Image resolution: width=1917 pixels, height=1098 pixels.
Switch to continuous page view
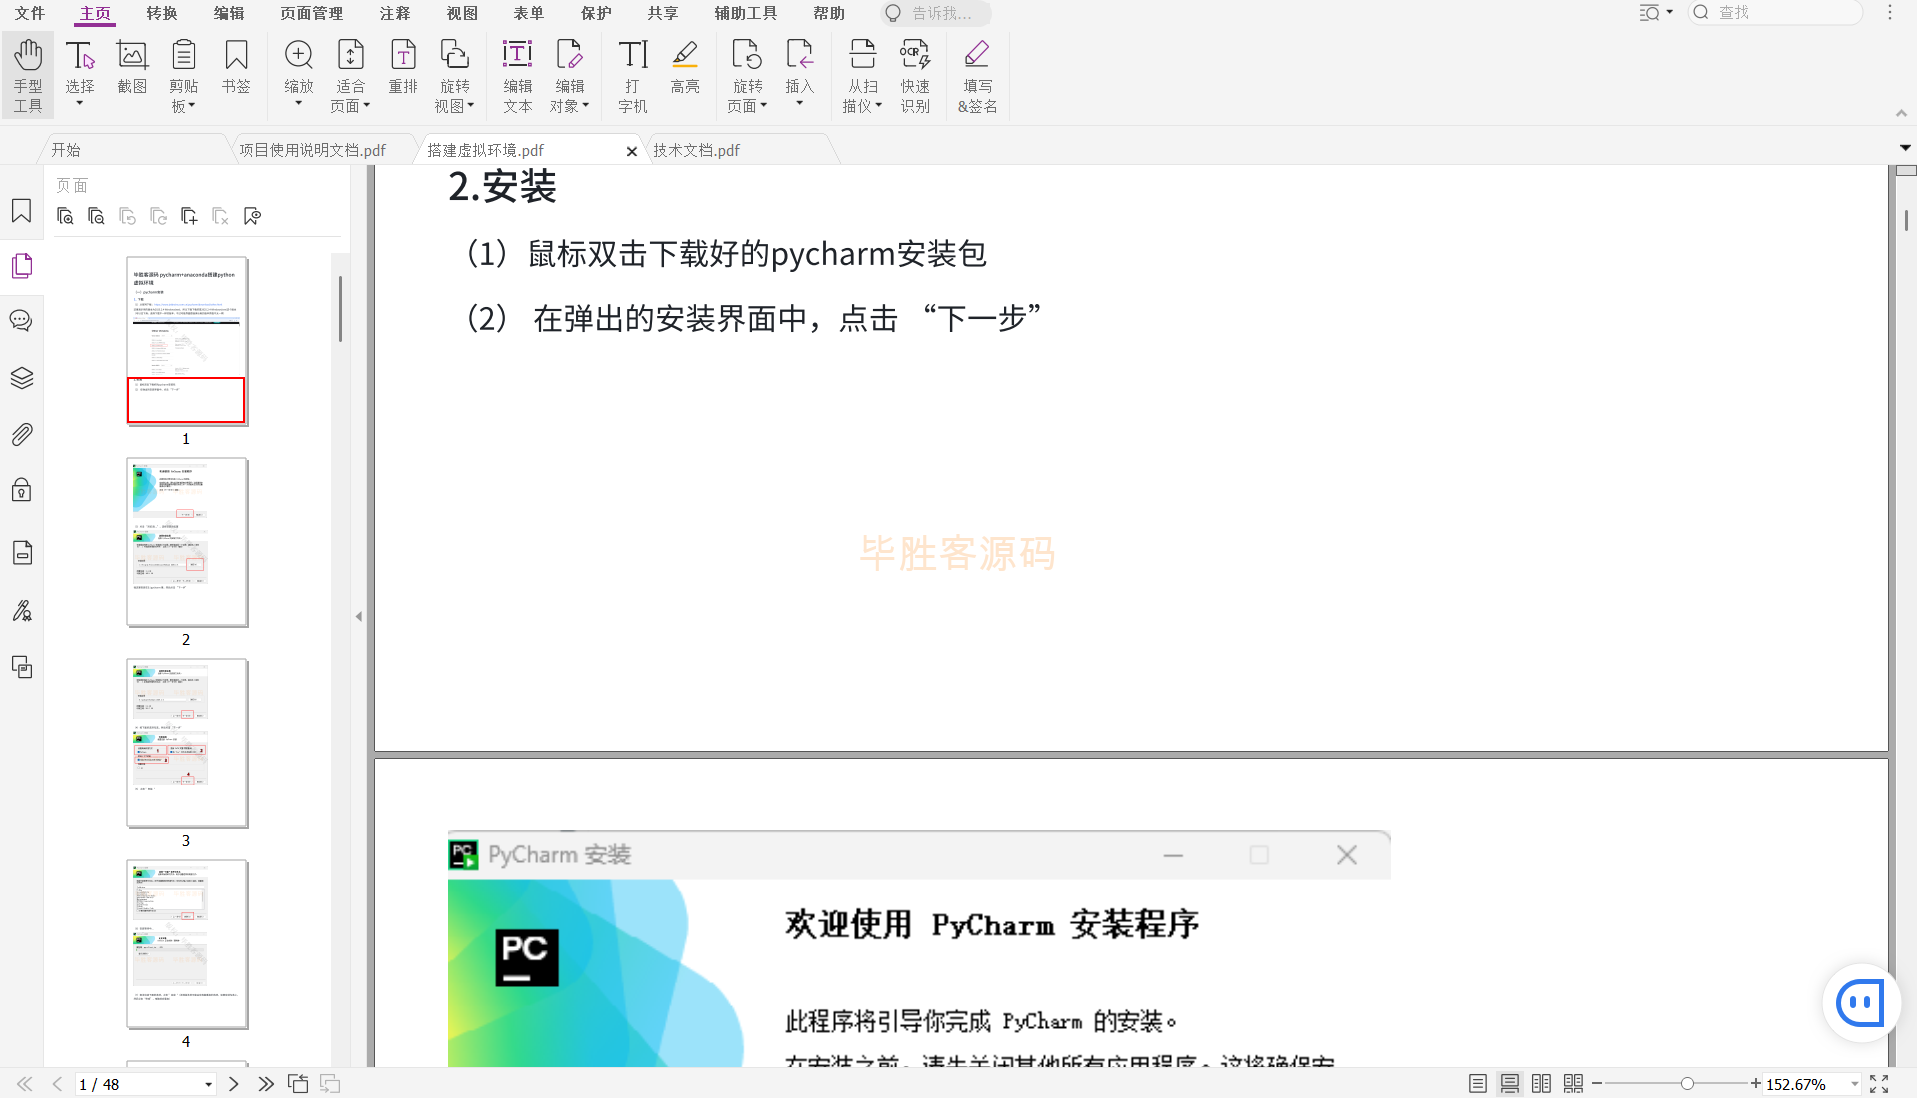coord(1510,1084)
